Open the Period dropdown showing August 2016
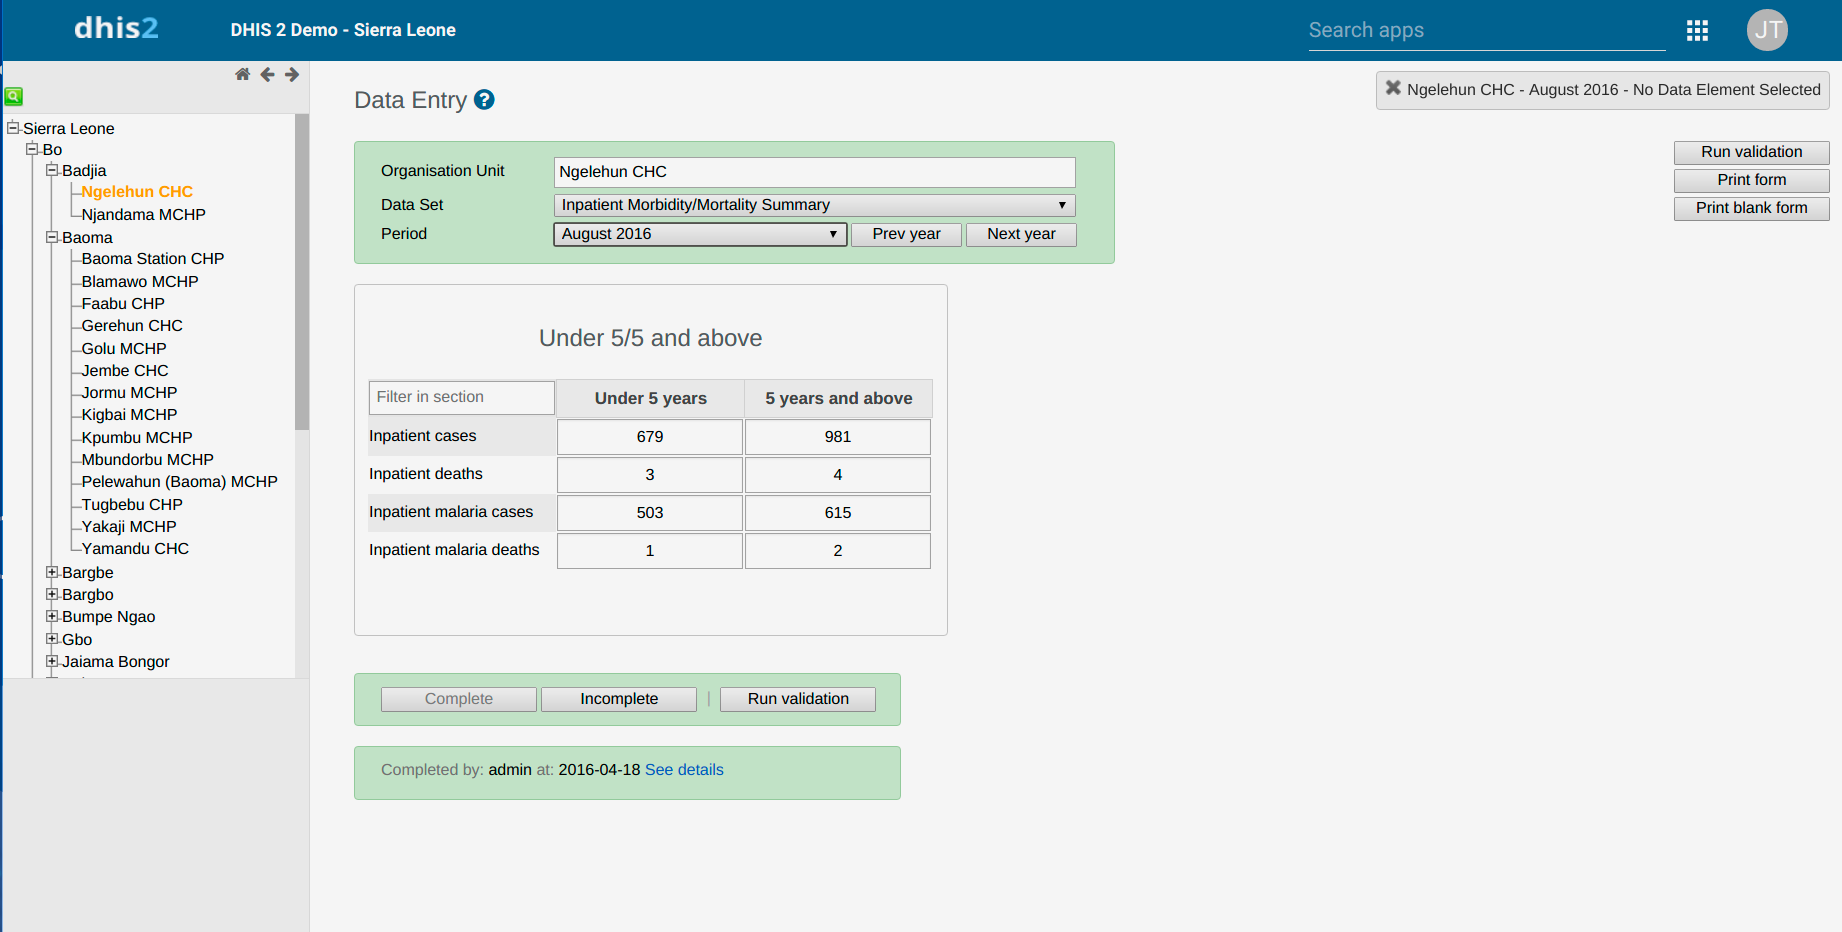Image resolution: width=1842 pixels, height=932 pixels. point(700,234)
